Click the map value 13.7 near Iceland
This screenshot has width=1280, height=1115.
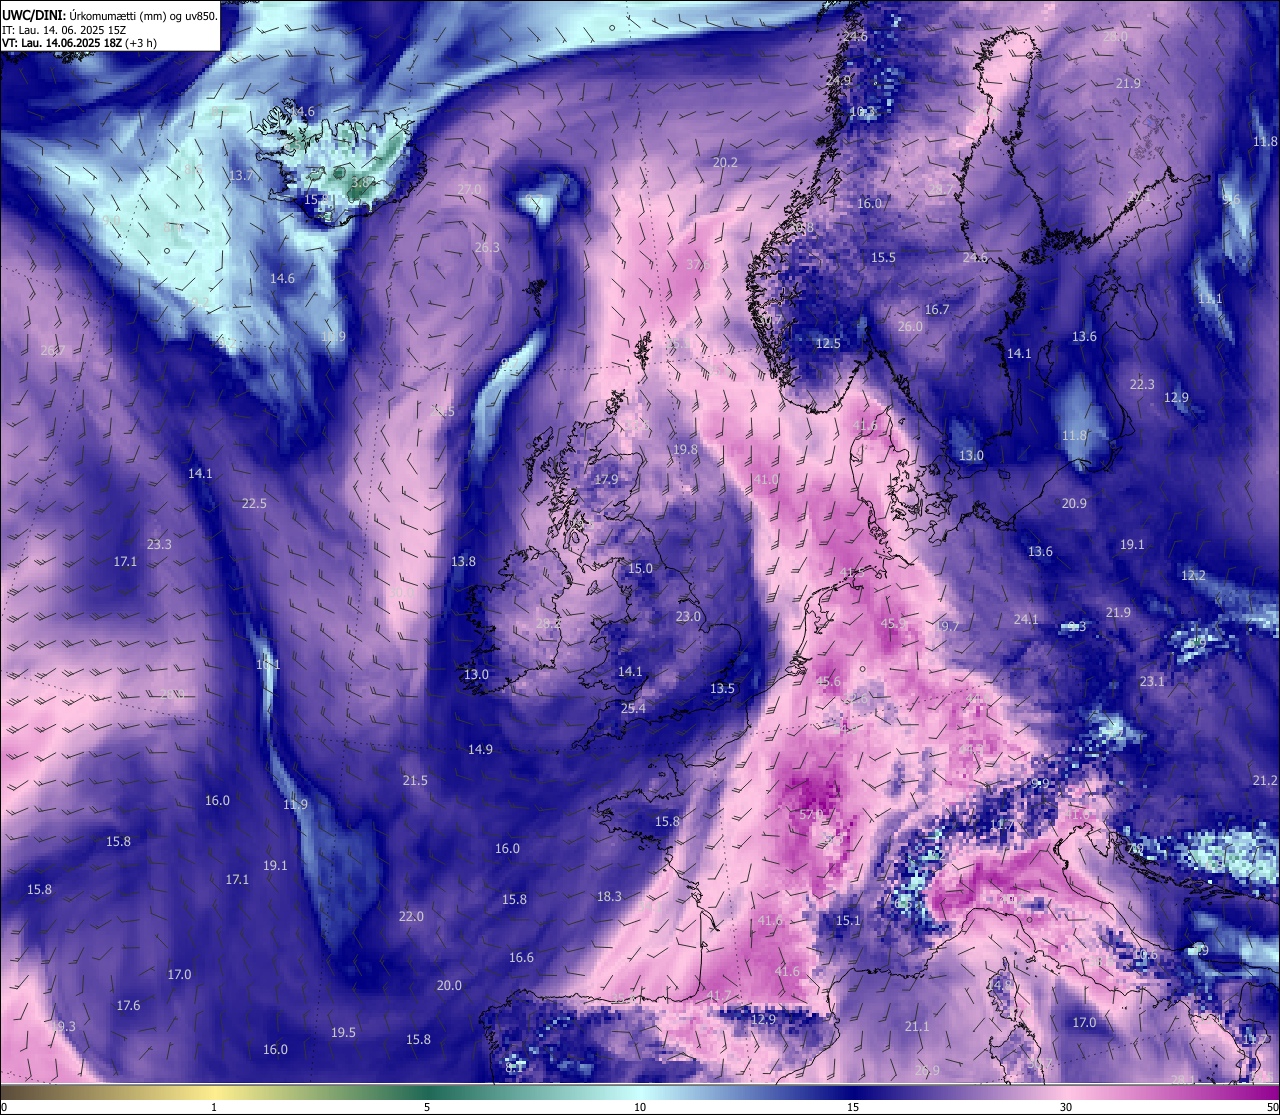241,176
